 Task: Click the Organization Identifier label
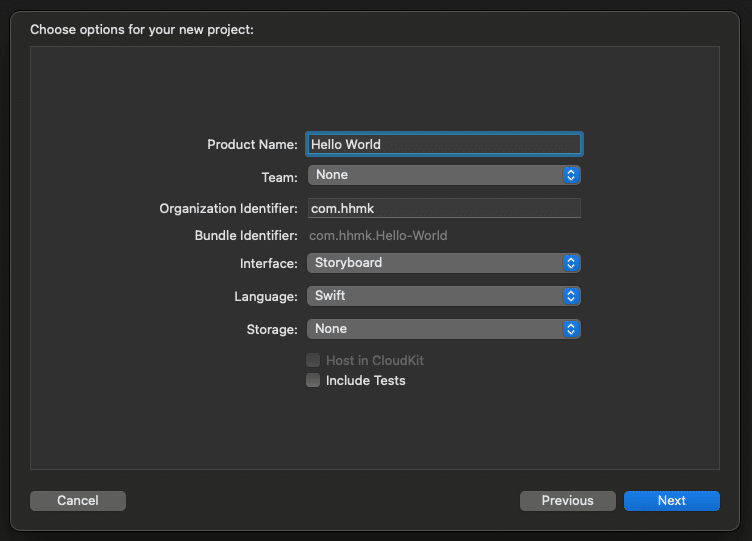tap(228, 209)
